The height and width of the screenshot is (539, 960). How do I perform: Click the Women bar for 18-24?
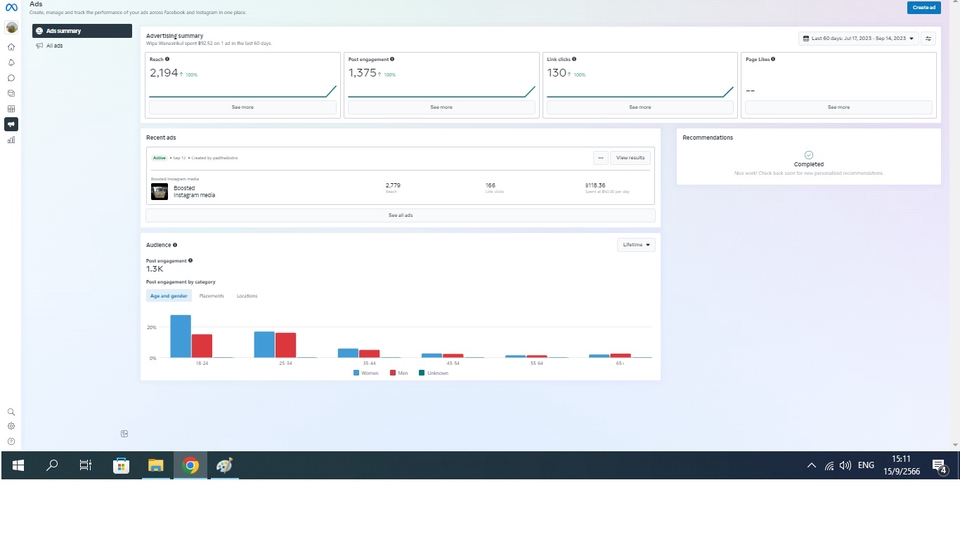click(181, 336)
